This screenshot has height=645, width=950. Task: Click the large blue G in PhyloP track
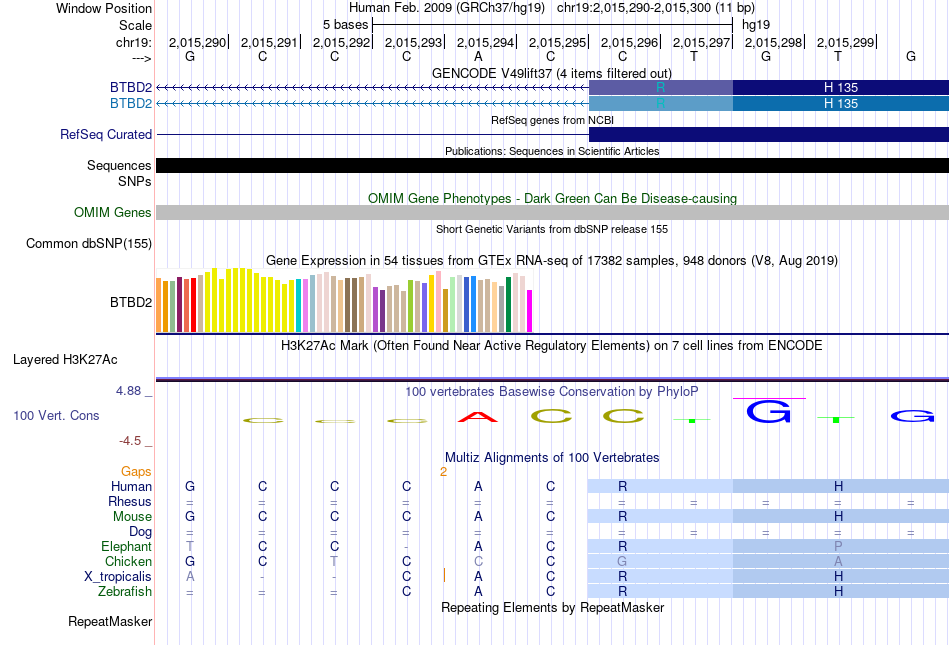click(x=769, y=411)
